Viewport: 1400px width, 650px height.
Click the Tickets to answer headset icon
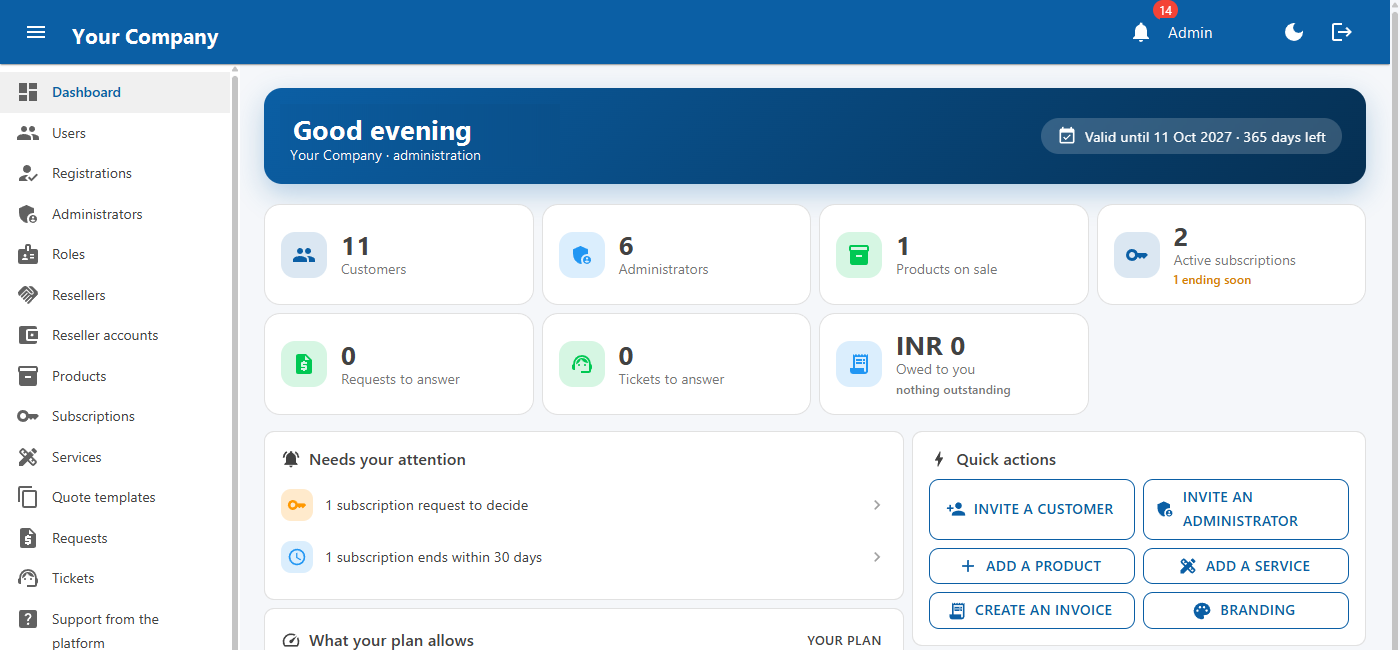pyautogui.click(x=582, y=364)
